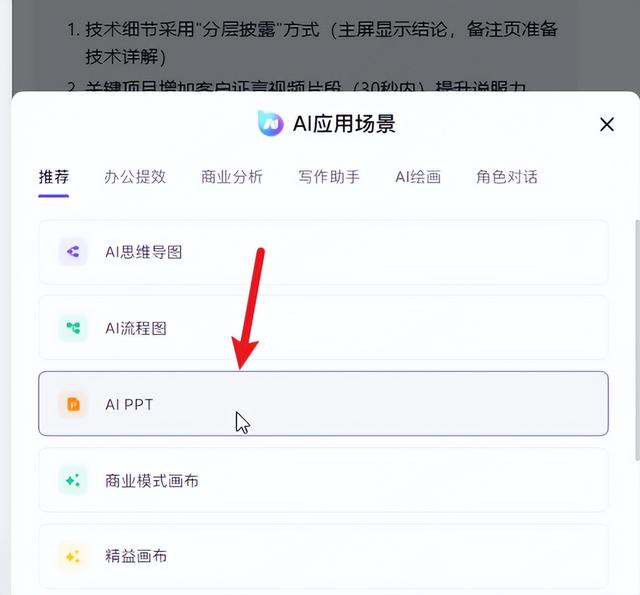Click the dimmed document text behind panel
The width and height of the screenshot is (640, 595).
pyautogui.click(x=312, y=43)
